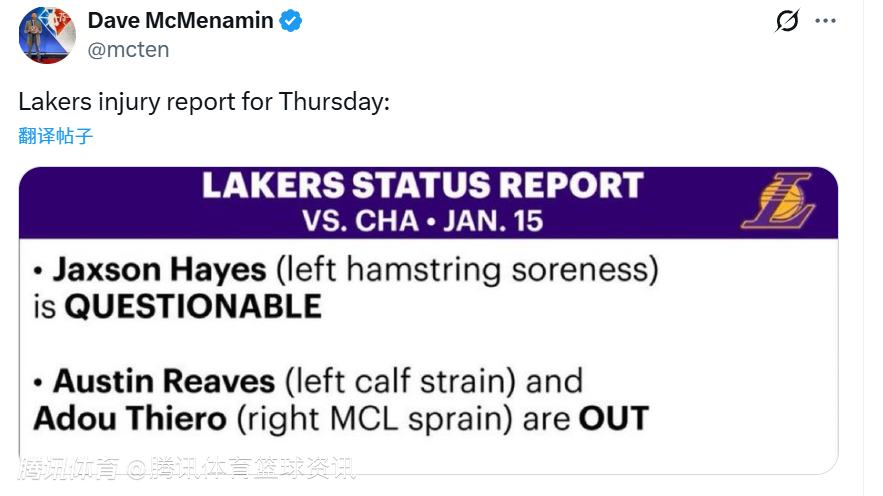Click the tweet text "Lakers injury report for Thursday"

coord(204,102)
